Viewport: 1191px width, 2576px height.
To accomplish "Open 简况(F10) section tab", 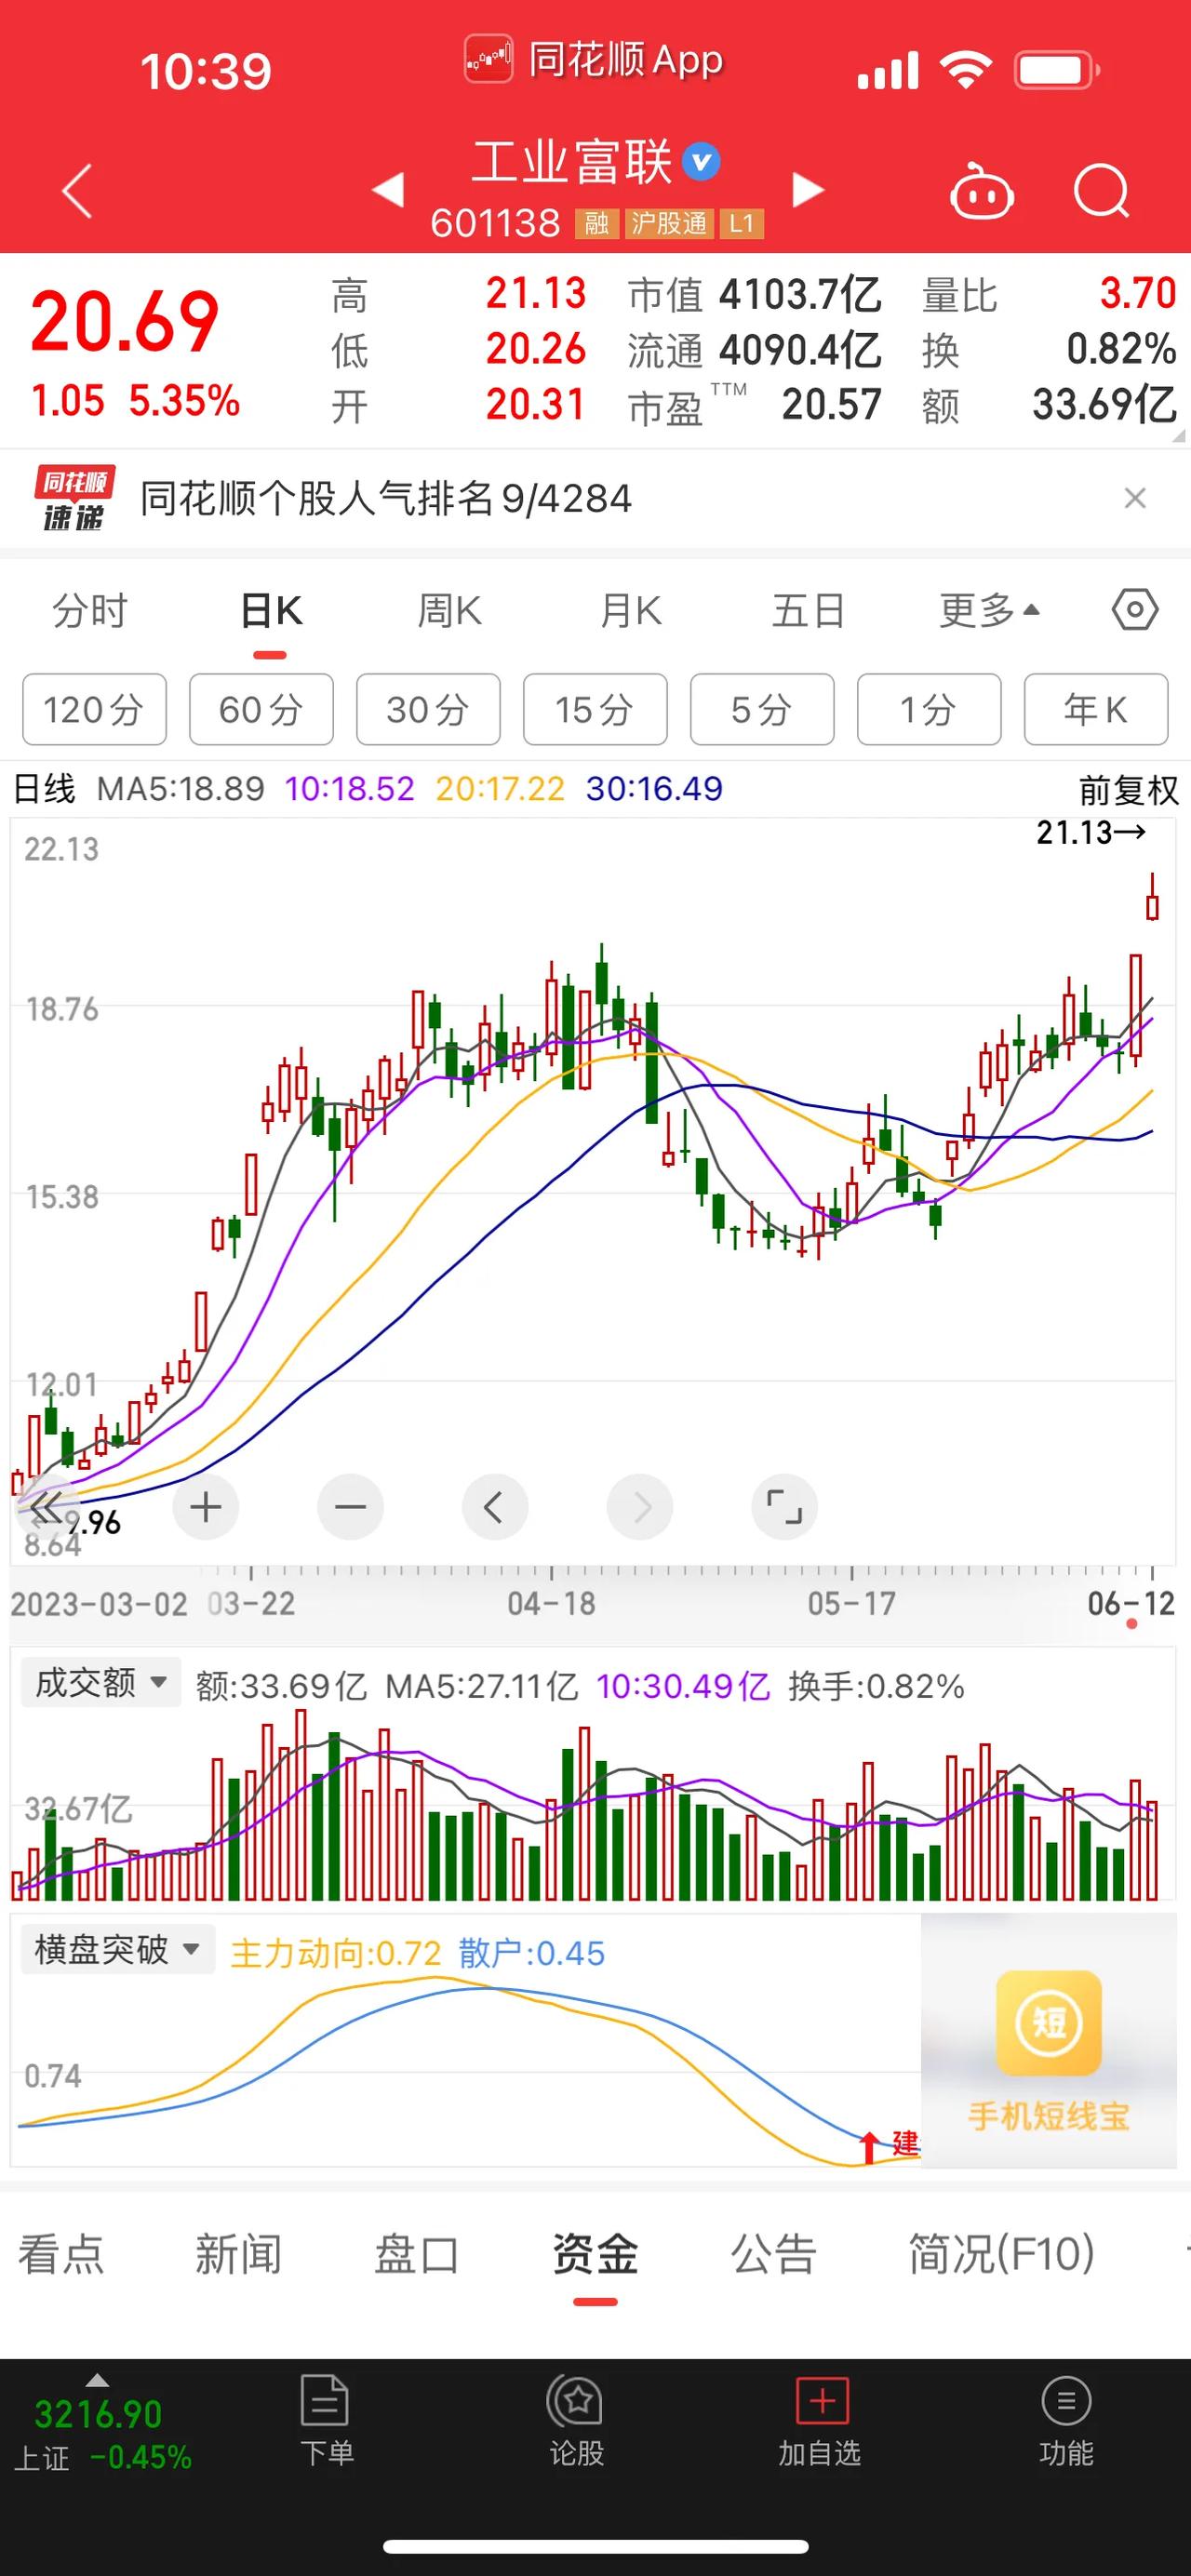I will pos(1001,2254).
